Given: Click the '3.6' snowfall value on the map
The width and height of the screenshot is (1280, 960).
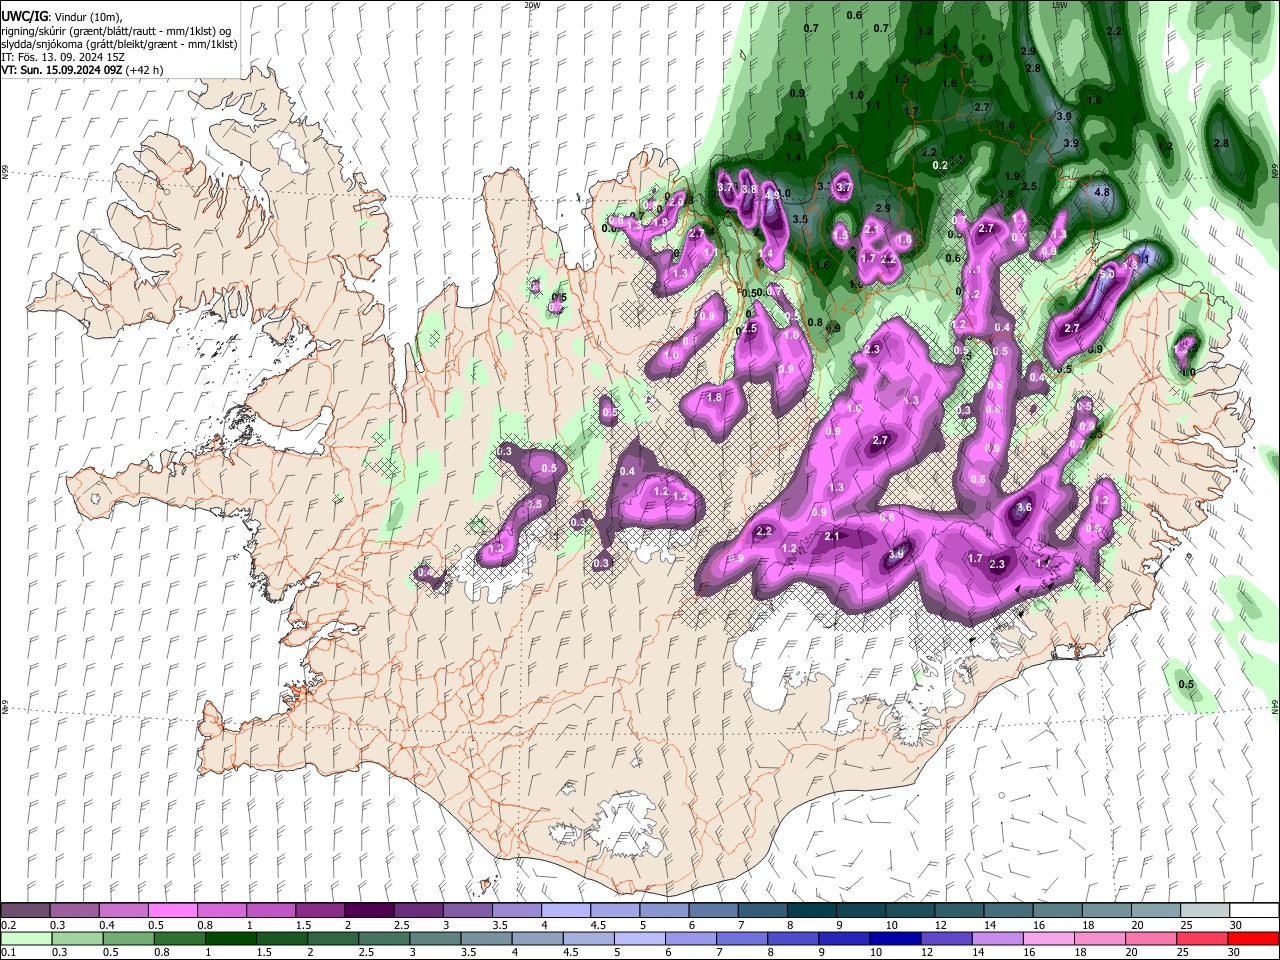Looking at the screenshot, I should 1024,508.
